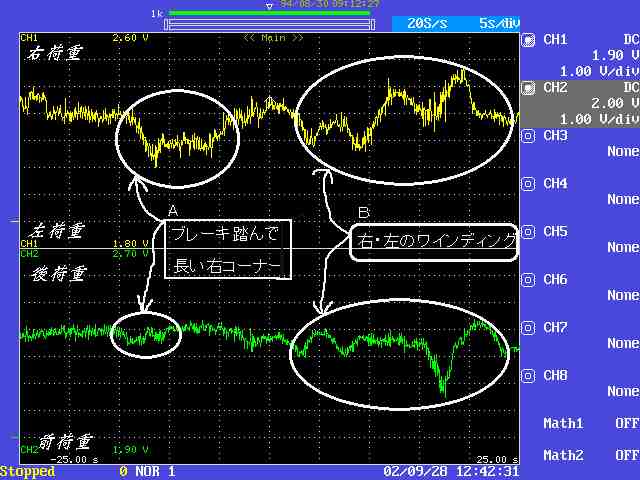Click the NOR trigger mode indicator

point(147,471)
